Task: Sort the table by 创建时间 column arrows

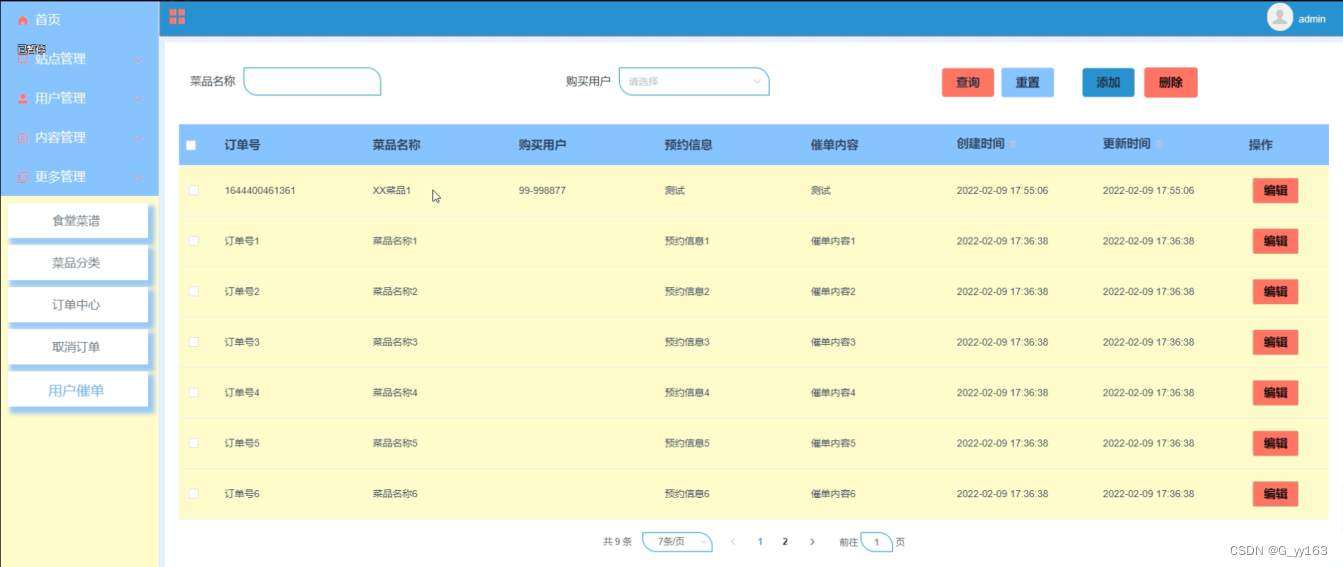Action: click(x=1013, y=144)
